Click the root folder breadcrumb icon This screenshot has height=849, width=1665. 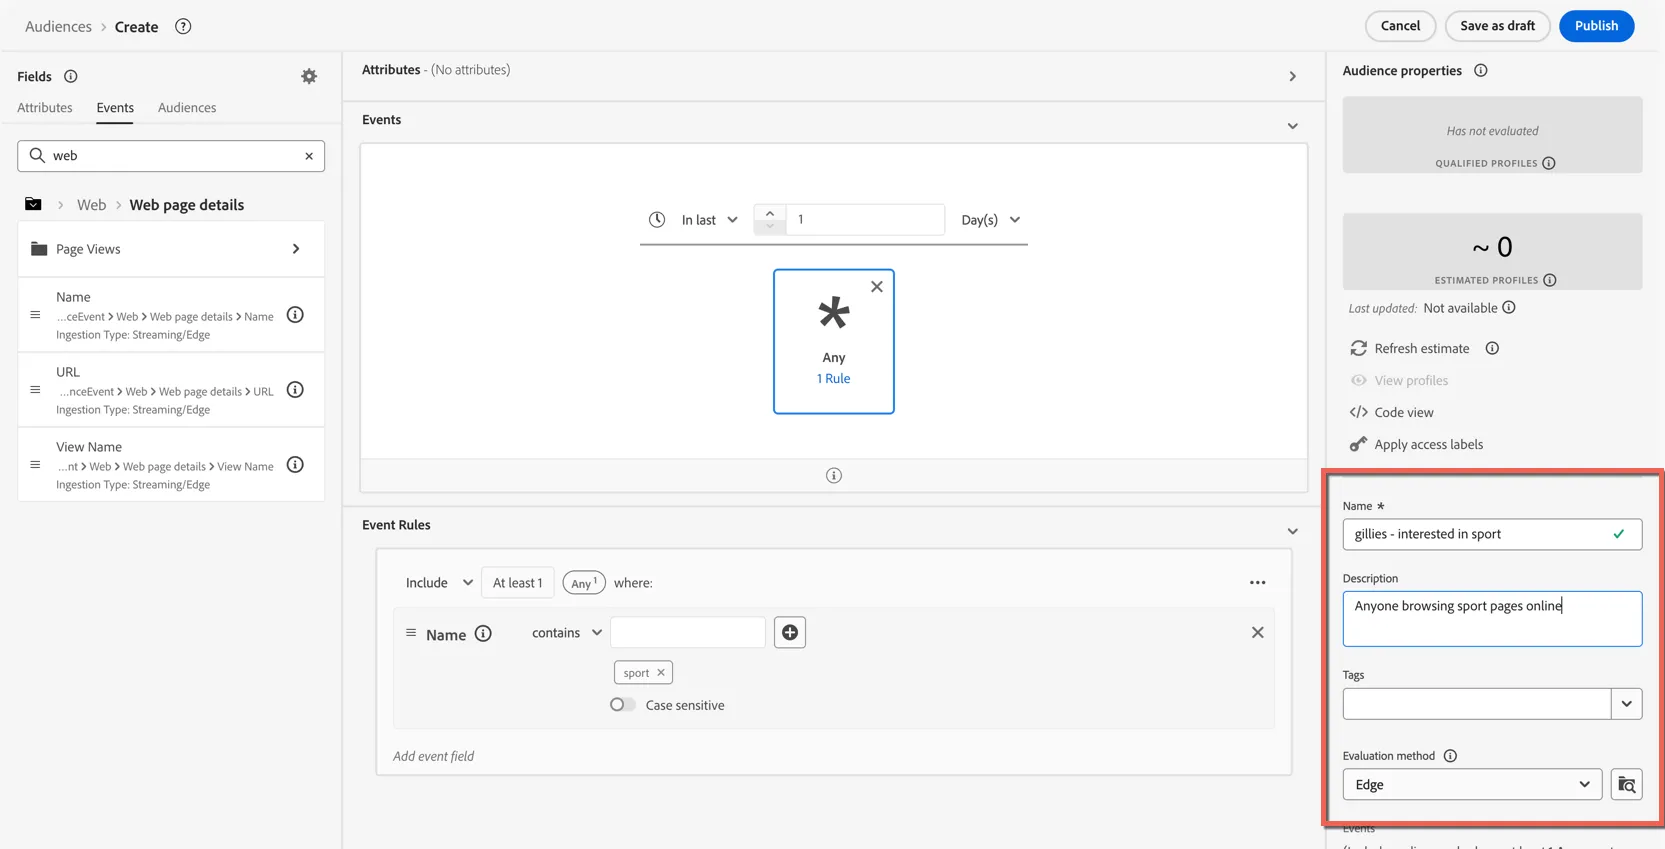tap(33, 204)
